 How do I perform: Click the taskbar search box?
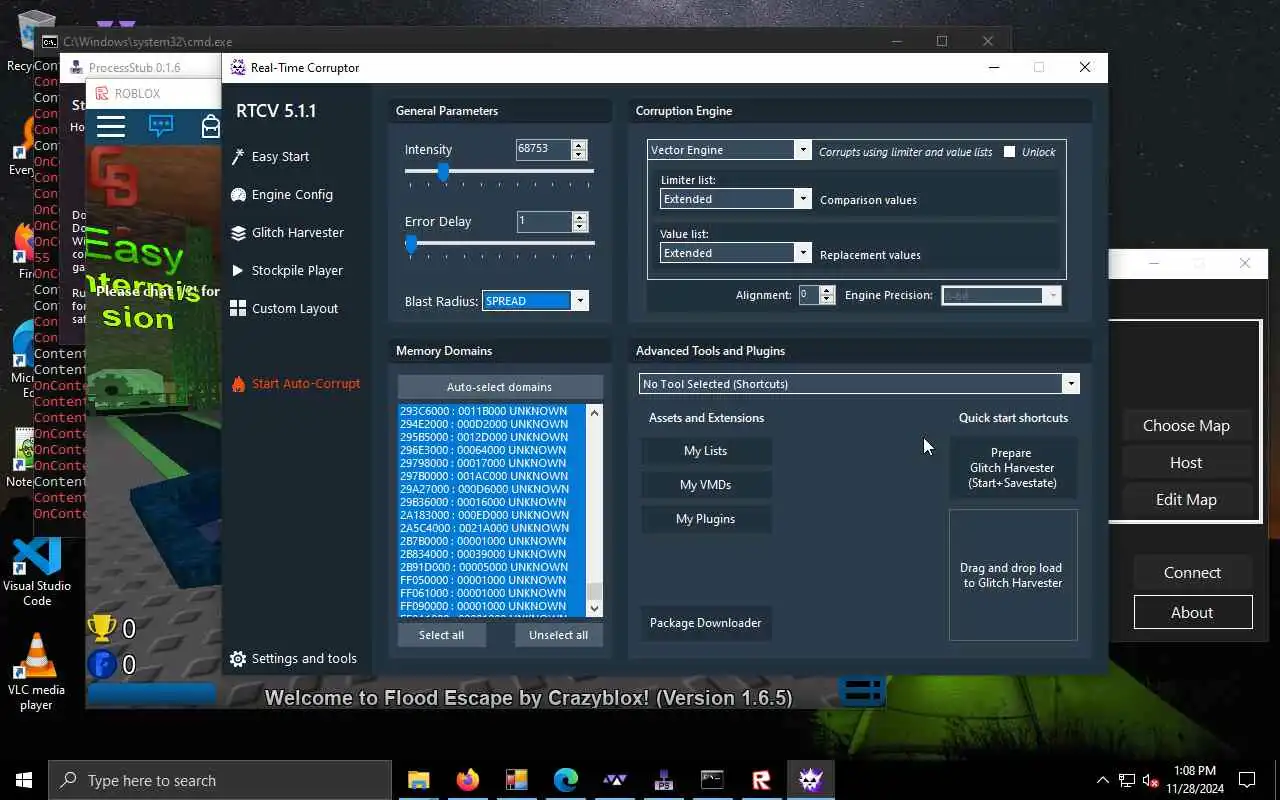[220, 780]
